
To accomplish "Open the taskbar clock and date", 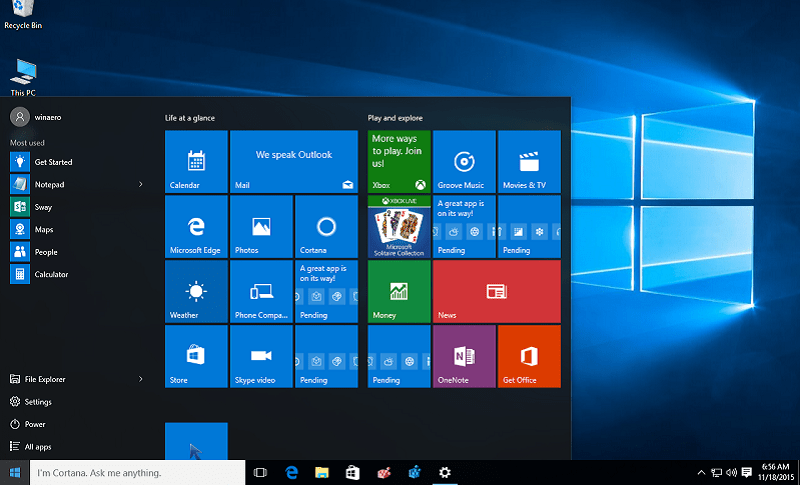I will click(776, 472).
